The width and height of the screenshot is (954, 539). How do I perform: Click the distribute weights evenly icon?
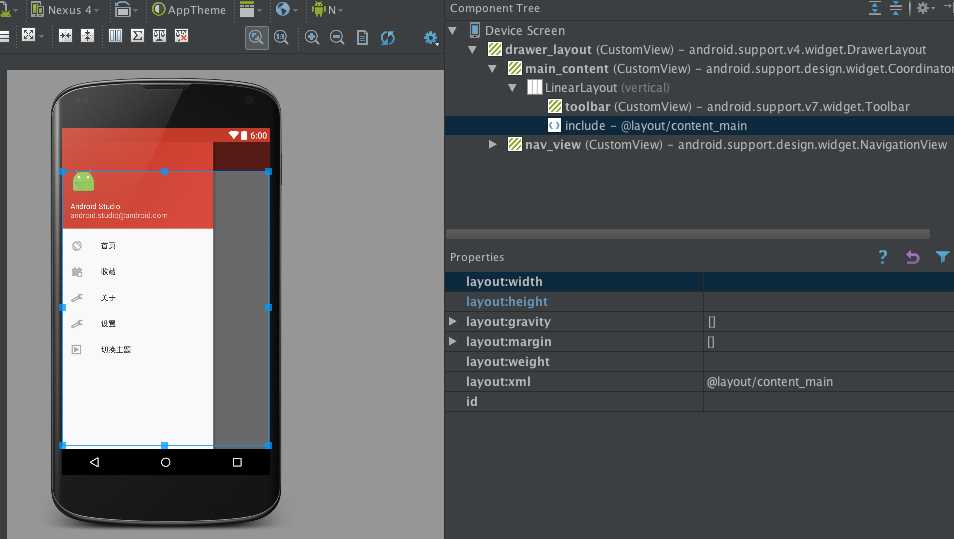point(159,36)
